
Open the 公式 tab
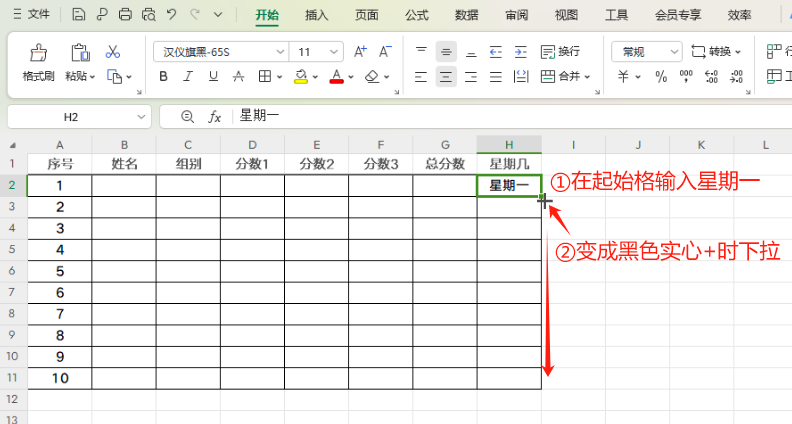(417, 15)
